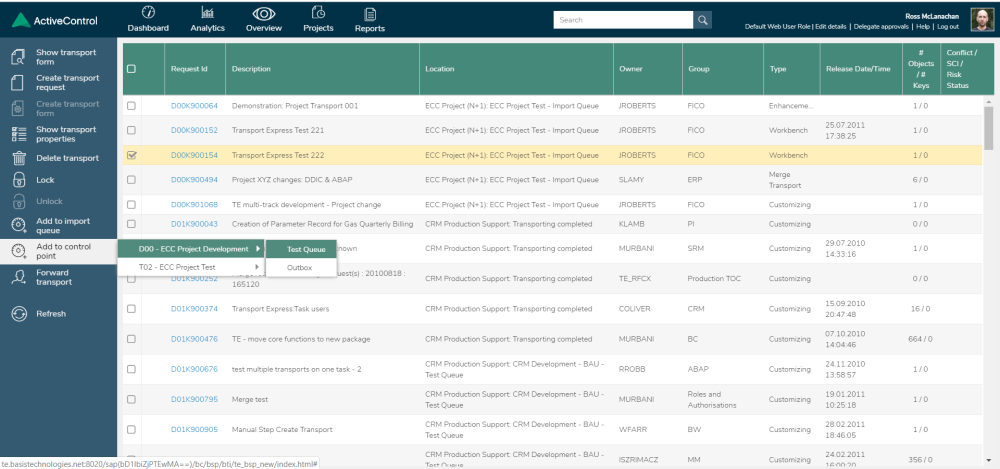Click the Lock padlock icon
The width and height of the screenshot is (1000, 469).
(x=19, y=180)
